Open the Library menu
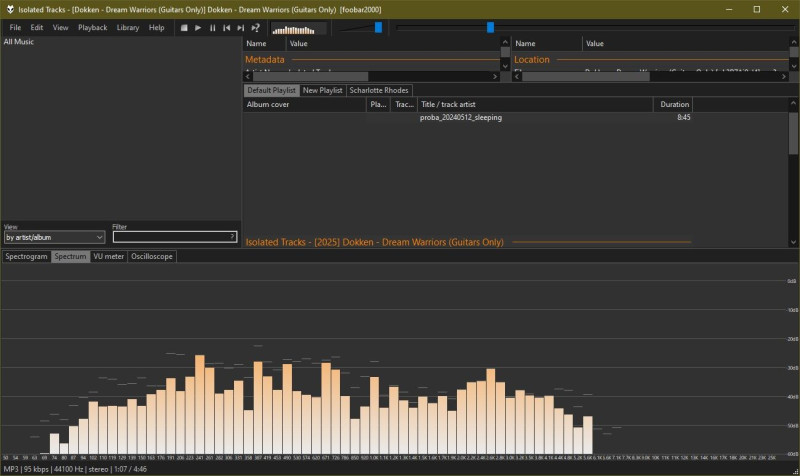Image resolution: width=800 pixels, height=476 pixels. [x=128, y=28]
